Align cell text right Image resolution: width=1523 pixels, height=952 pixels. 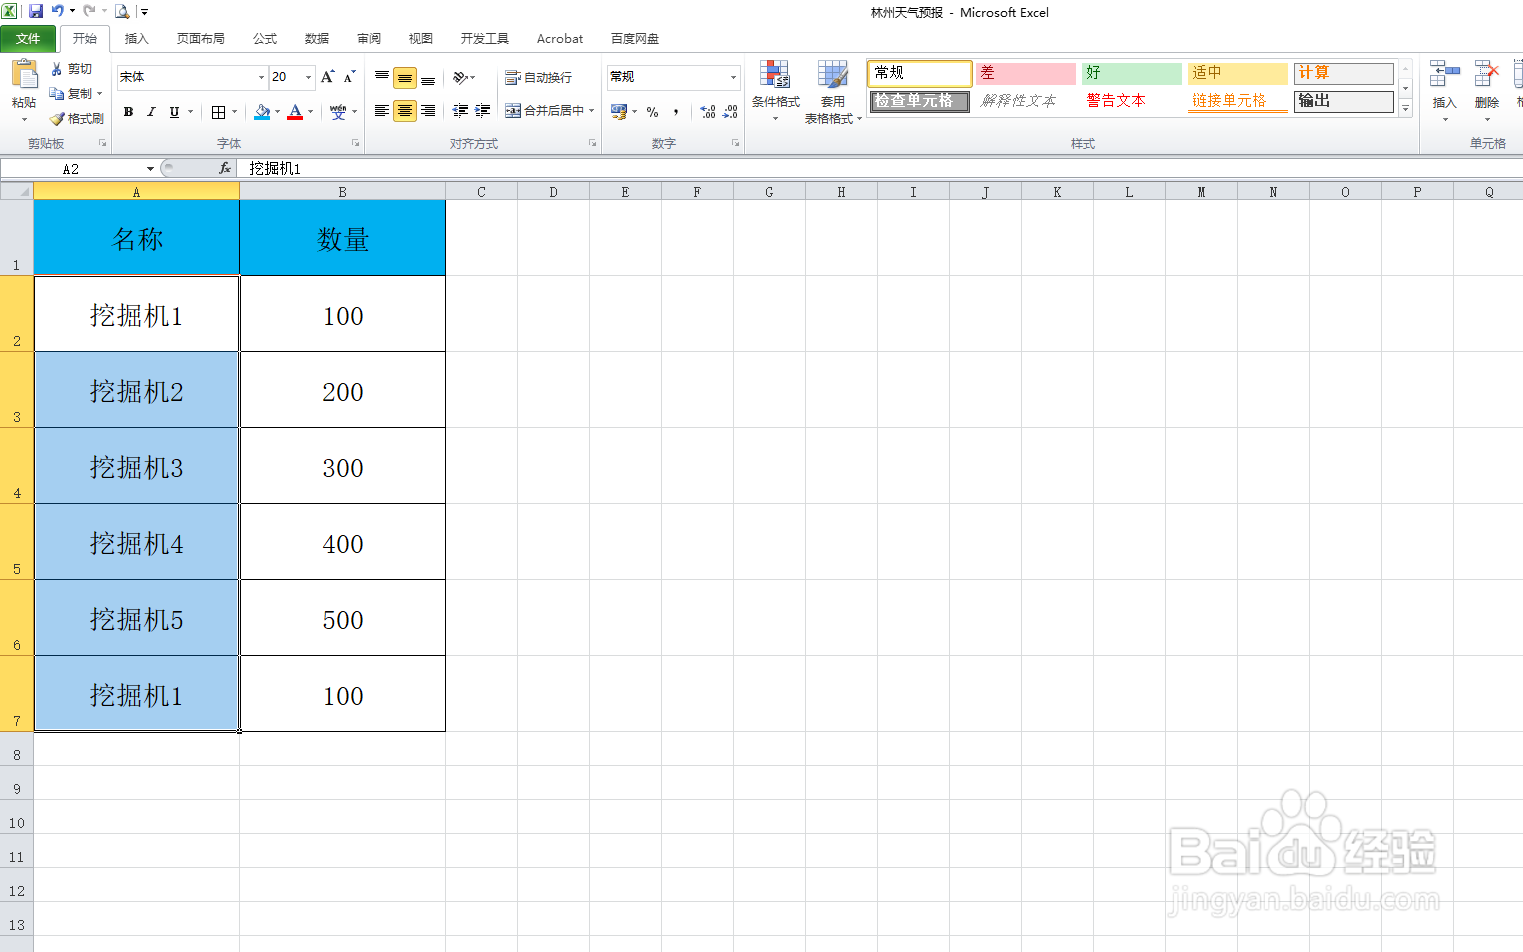click(x=428, y=111)
